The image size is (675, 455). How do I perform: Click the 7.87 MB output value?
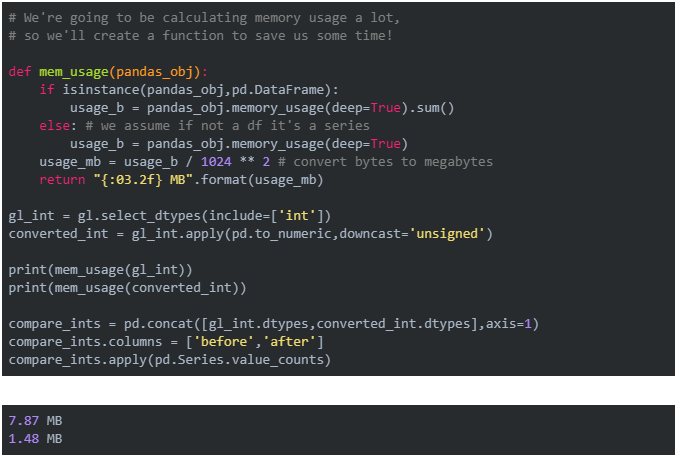(35, 421)
